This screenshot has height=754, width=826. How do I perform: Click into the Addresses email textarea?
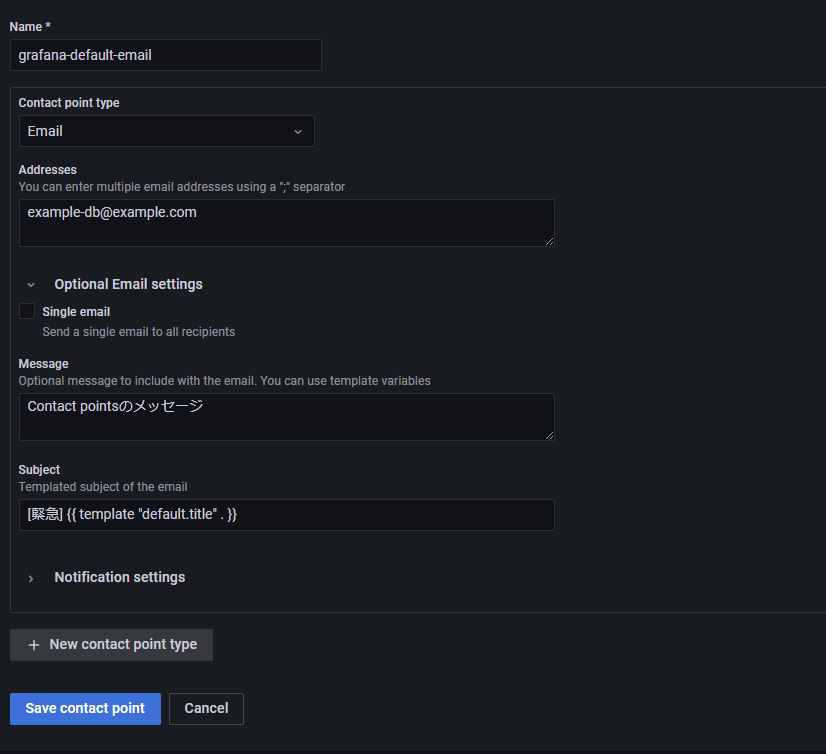point(287,223)
